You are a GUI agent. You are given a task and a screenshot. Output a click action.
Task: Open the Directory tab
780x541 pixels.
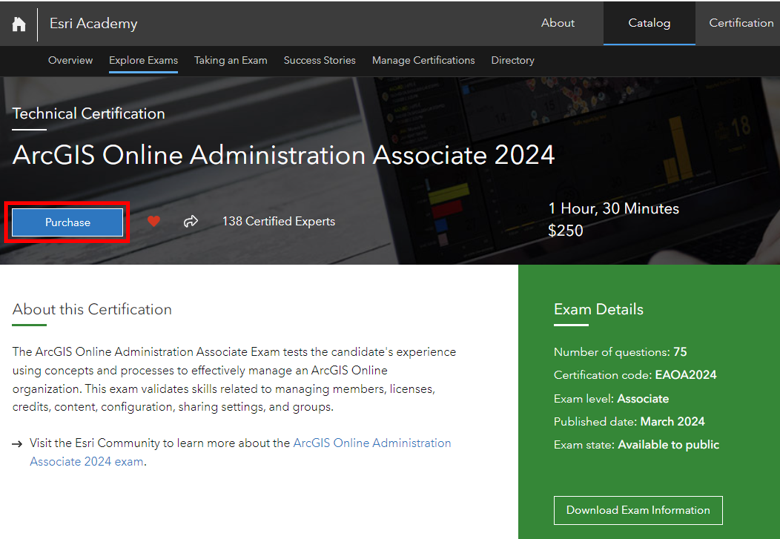pos(512,60)
